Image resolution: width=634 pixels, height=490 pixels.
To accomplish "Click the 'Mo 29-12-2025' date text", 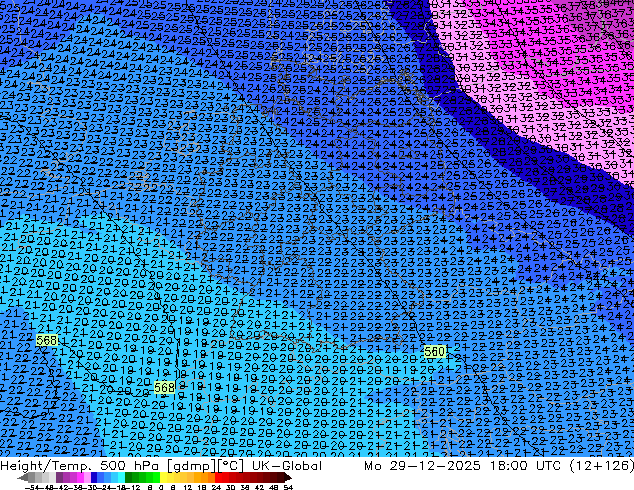I will click(422, 466).
